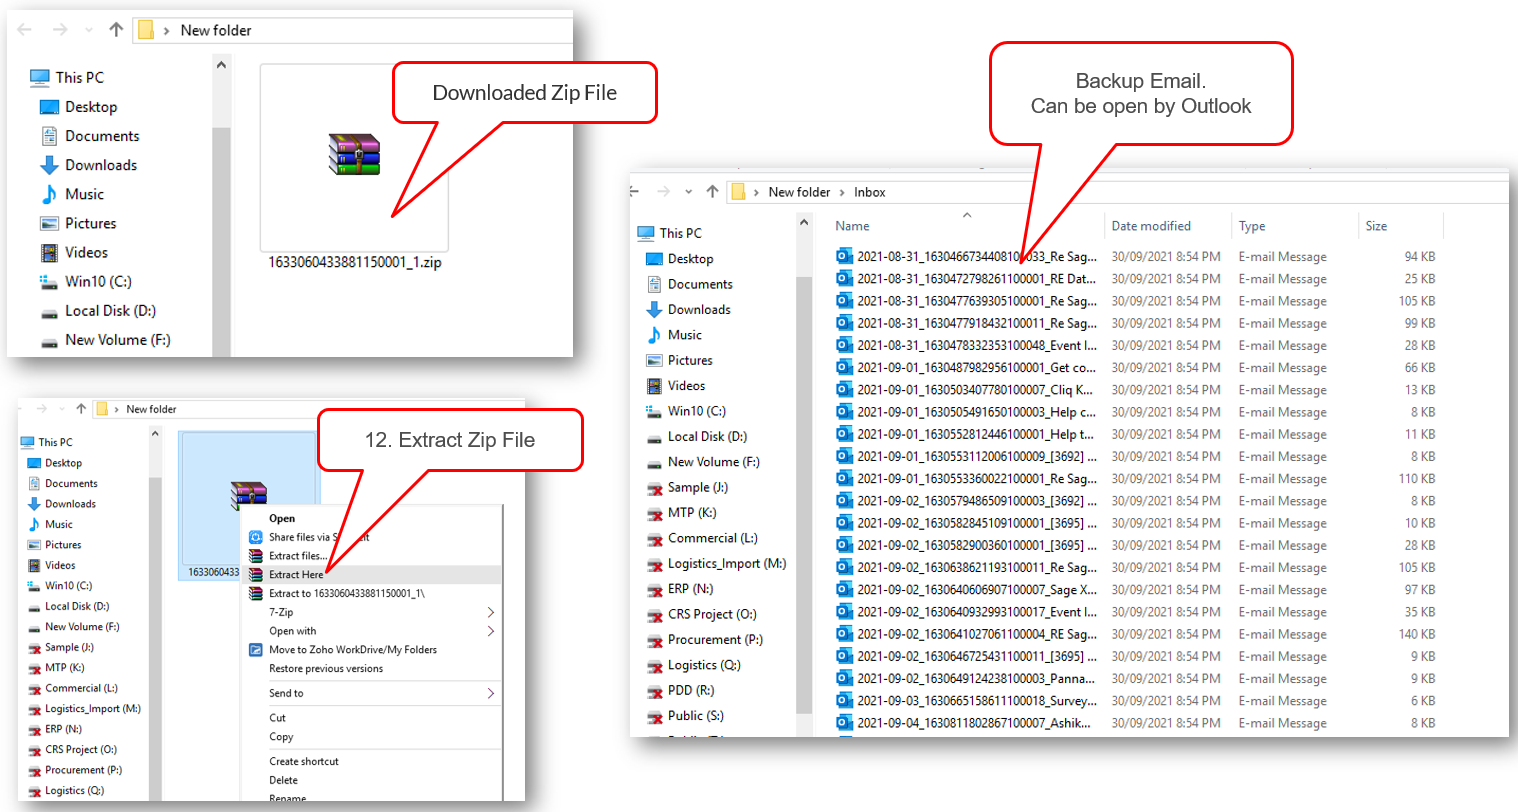Click the Up arrow beside the Inbox breadcrumb
This screenshot has height=812, width=1518.
[712, 192]
